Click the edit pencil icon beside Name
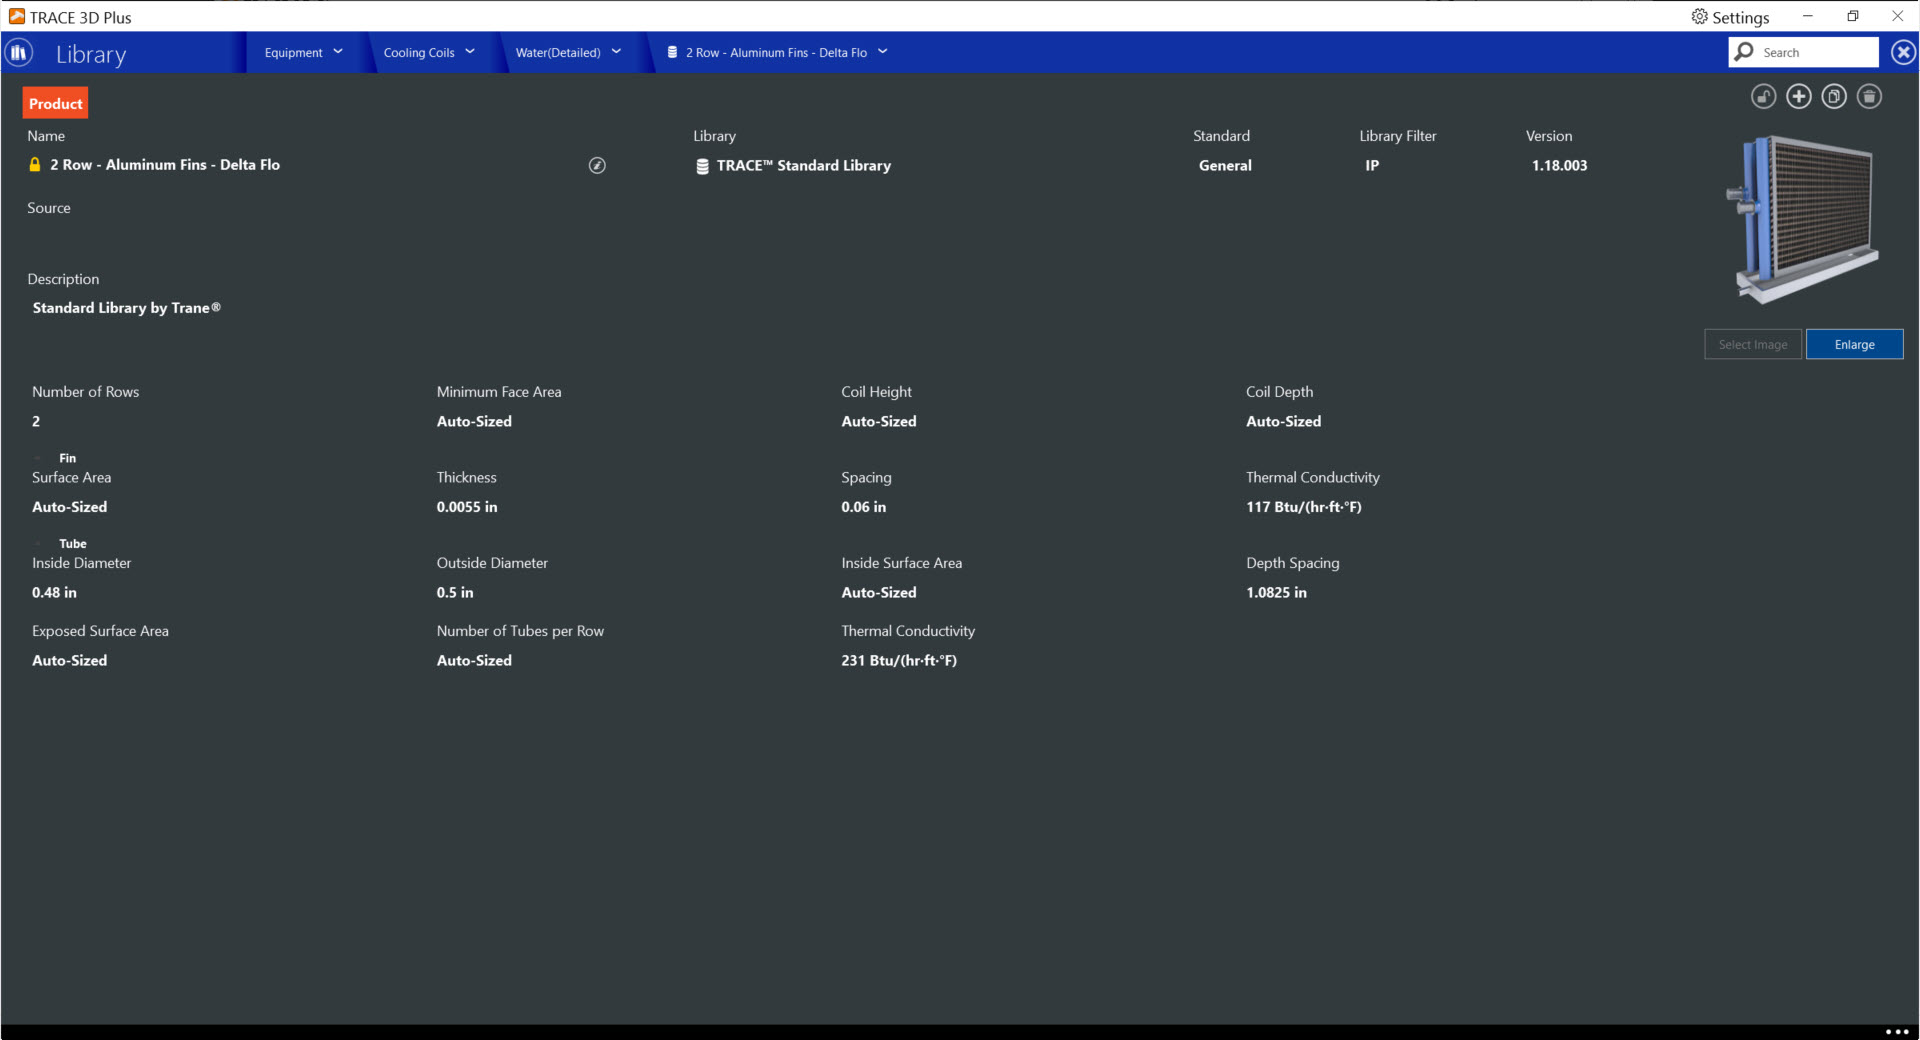This screenshot has height=1040, width=1920. point(597,166)
